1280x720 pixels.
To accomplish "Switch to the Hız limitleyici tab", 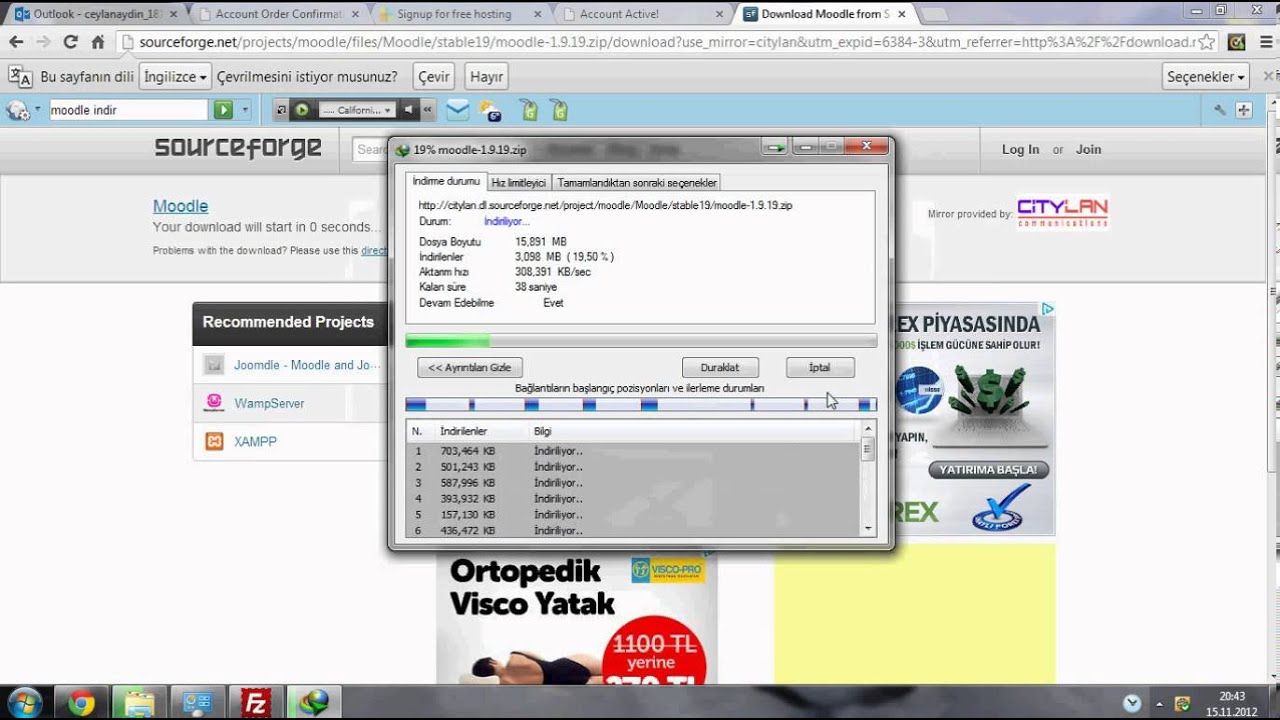I will pos(518,182).
